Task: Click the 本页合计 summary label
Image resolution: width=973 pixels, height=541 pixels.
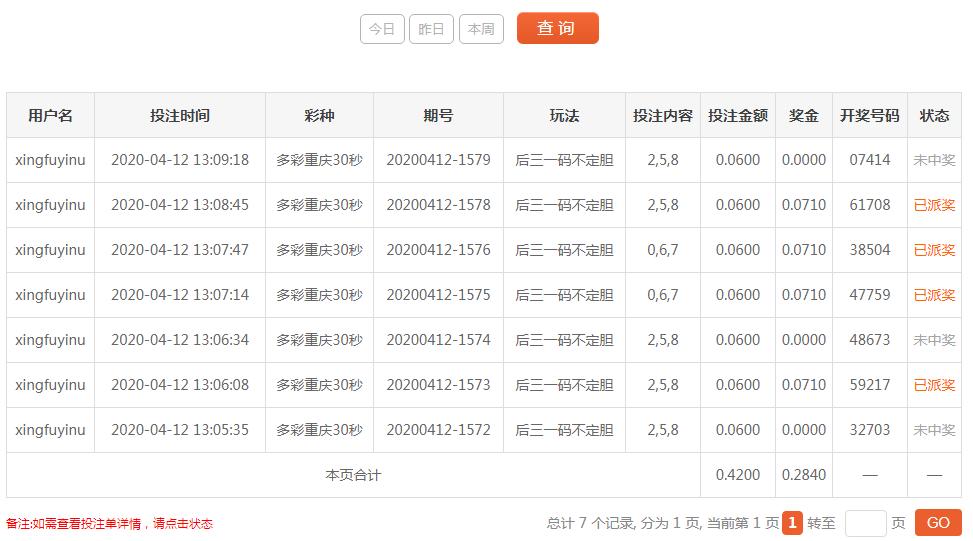Action: click(x=353, y=475)
